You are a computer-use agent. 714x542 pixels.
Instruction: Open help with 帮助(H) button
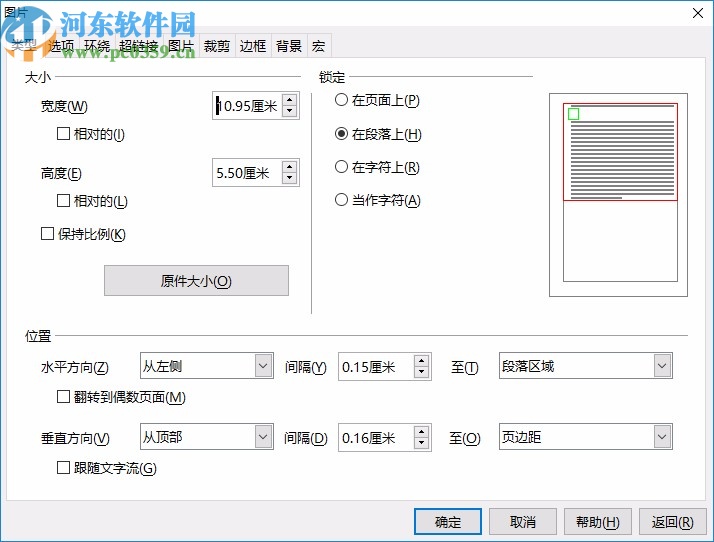pos(598,522)
